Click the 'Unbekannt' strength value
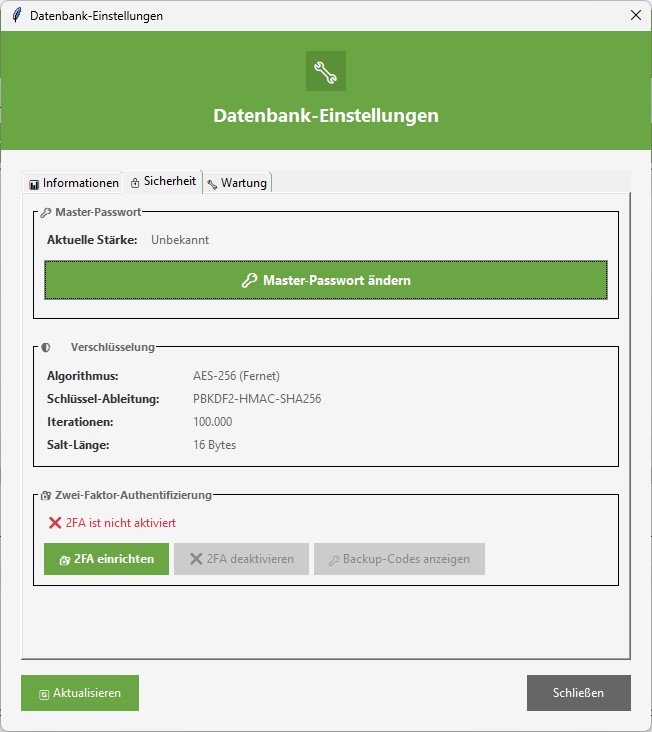 coord(180,240)
